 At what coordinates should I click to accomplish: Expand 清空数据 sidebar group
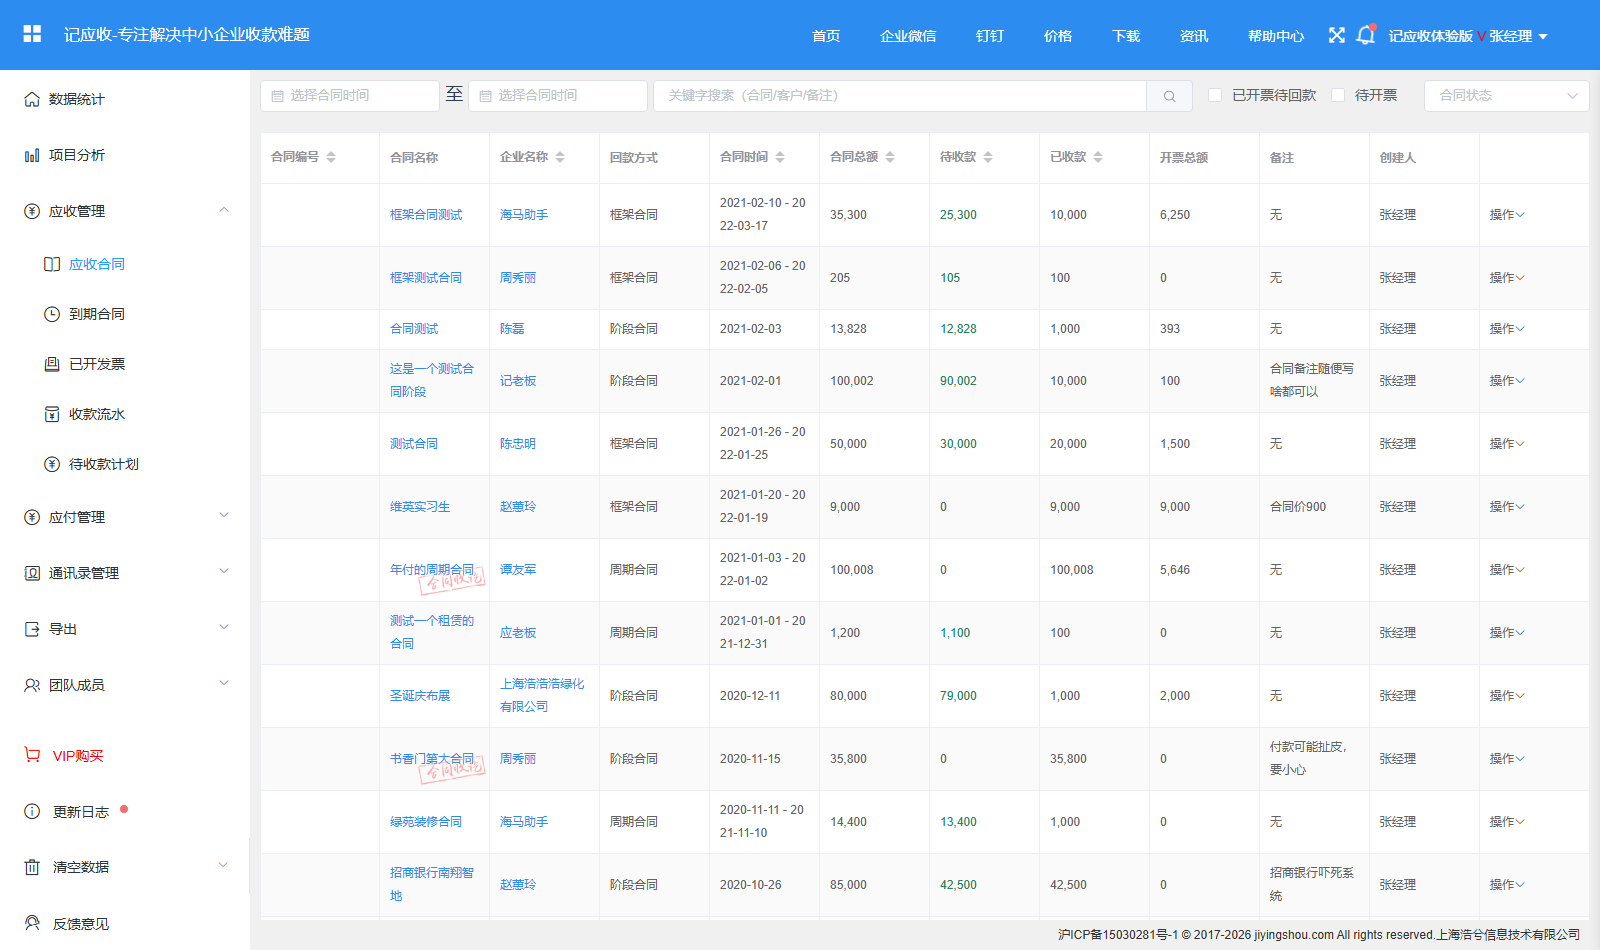tap(126, 867)
